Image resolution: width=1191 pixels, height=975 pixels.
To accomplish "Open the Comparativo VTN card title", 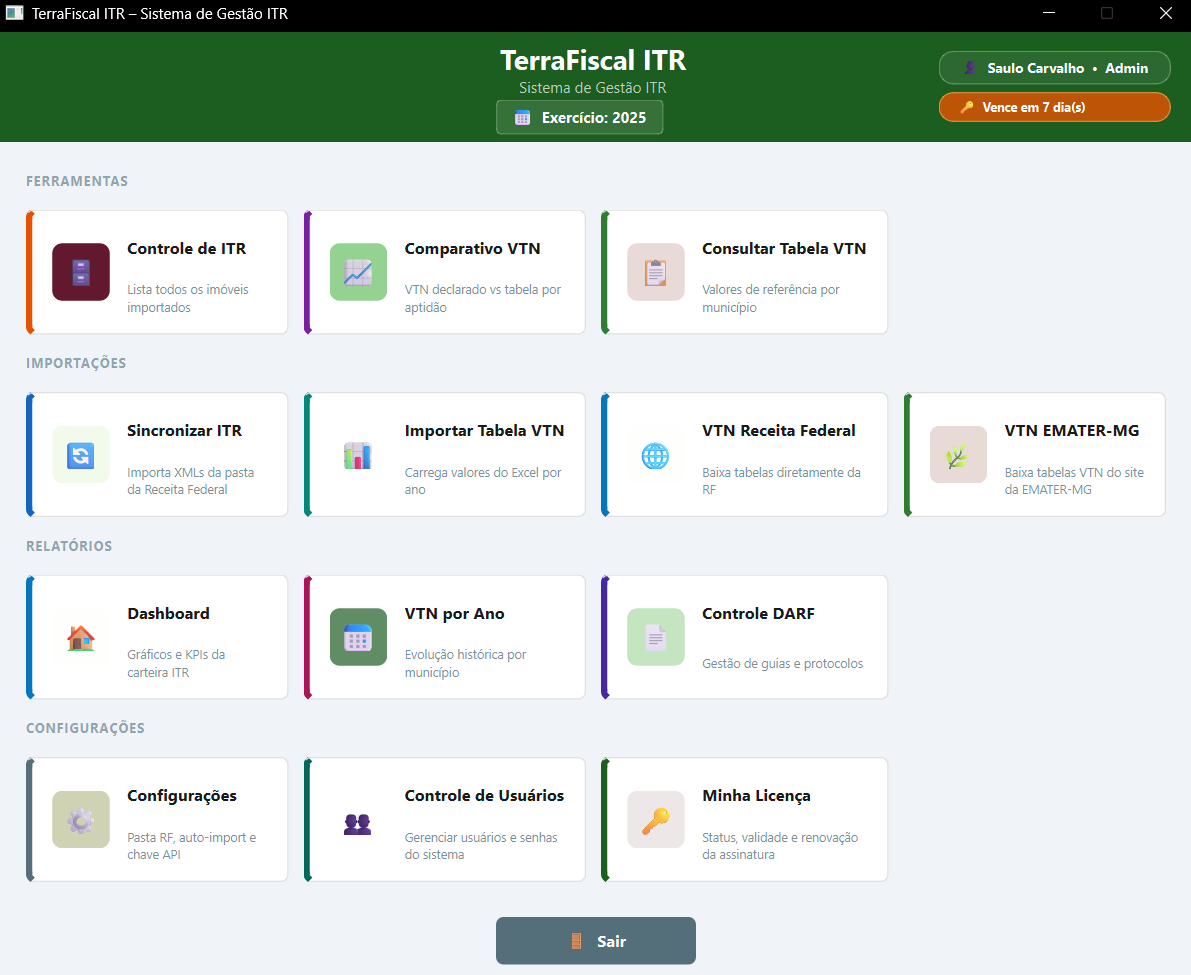I will point(472,248).
